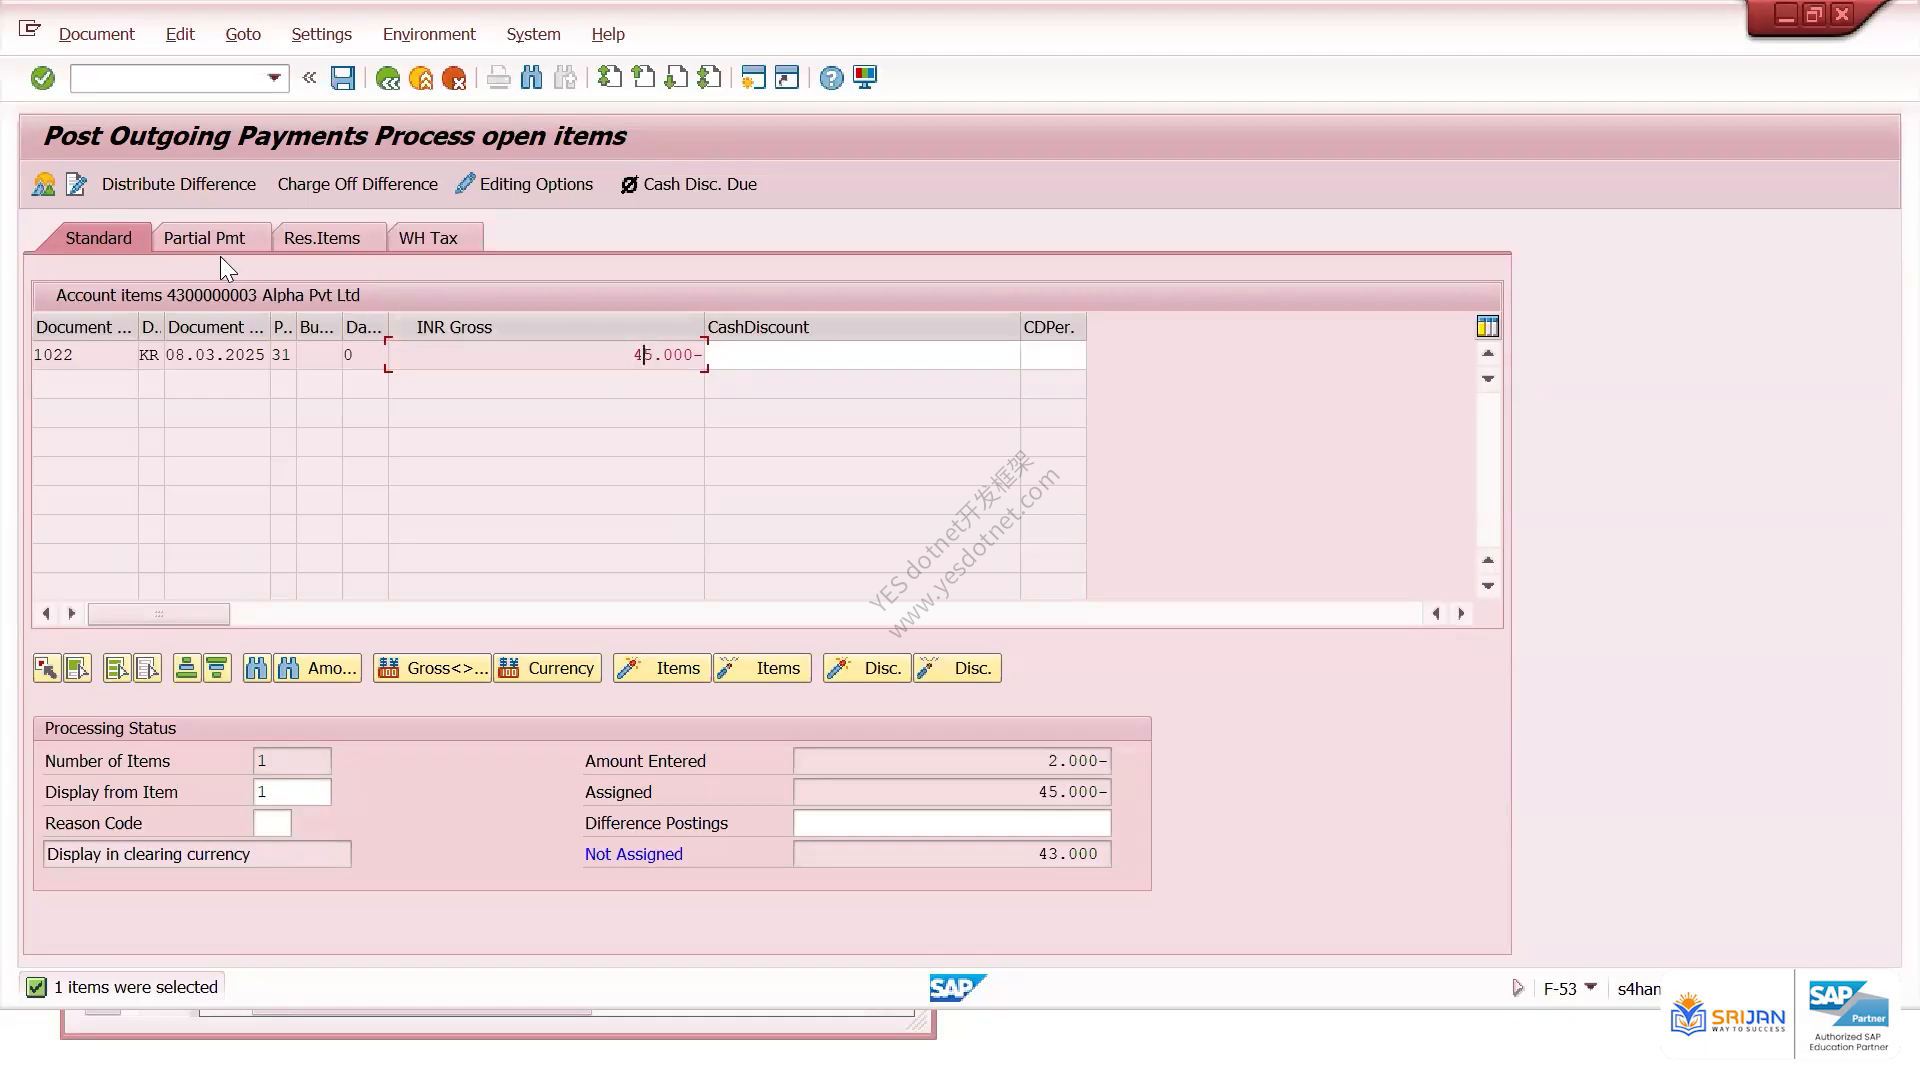Image resolution: width=1920 pixels, height=1080 pixels.
Task: Click the Currency button
Action: click(548, 668)
